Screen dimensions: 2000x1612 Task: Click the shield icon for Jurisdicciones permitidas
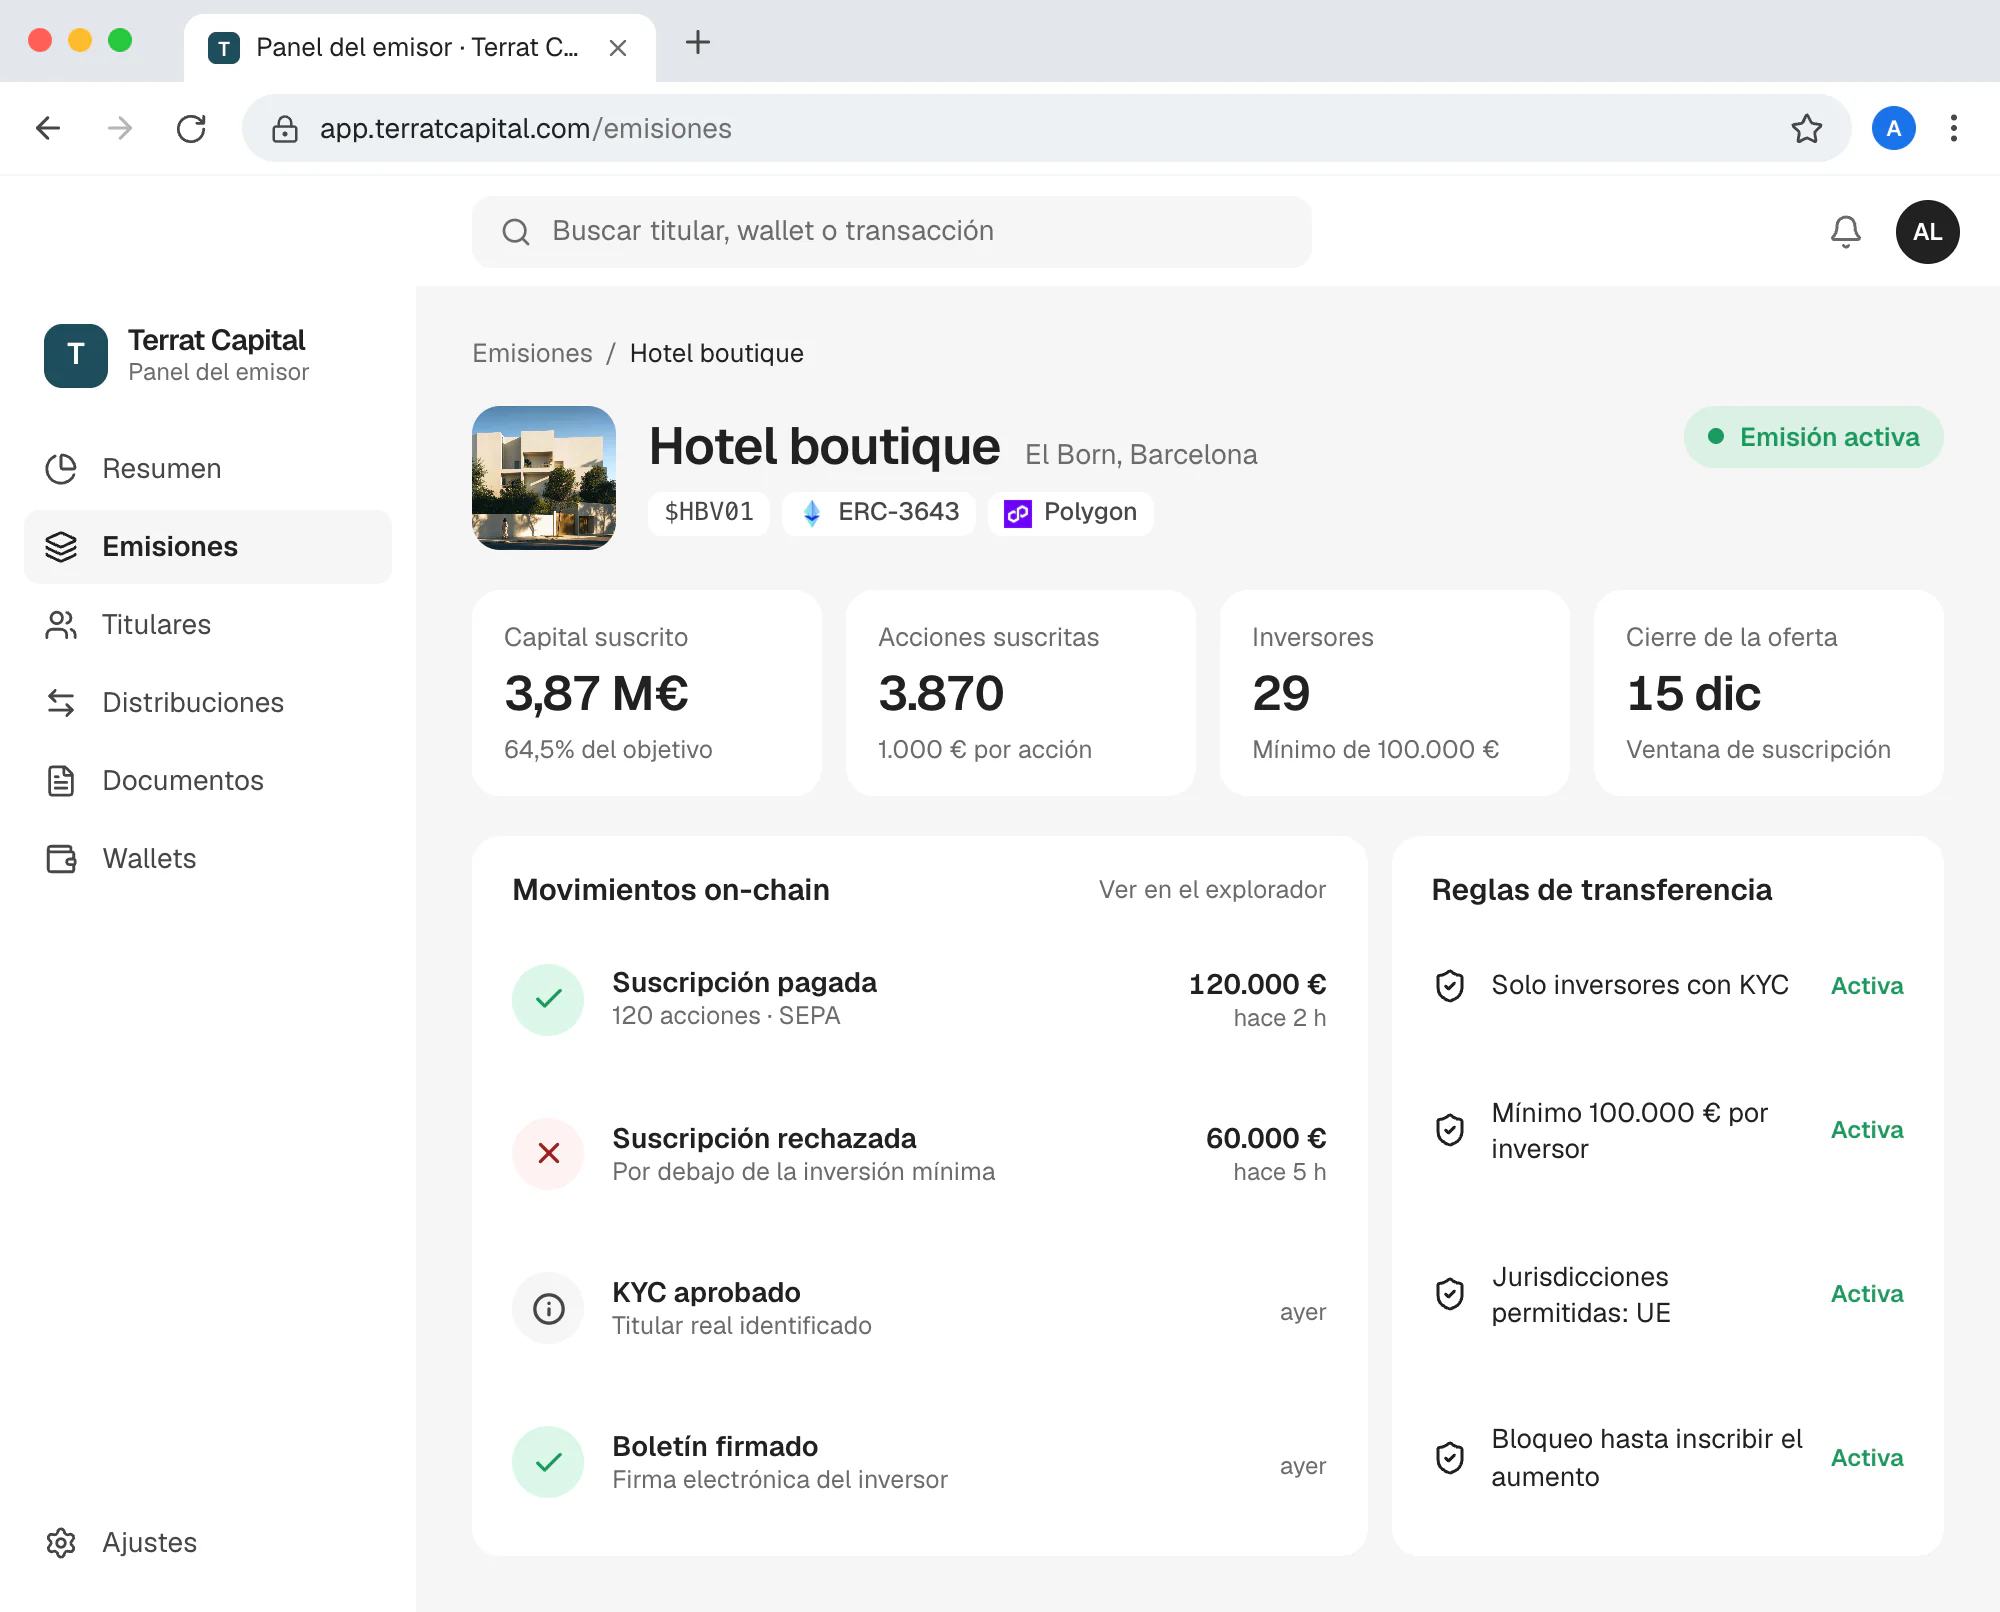point(1449,1294)
